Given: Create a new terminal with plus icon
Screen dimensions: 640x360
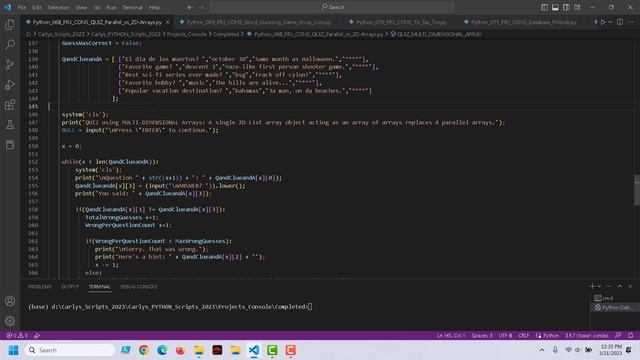Looking at the screenshot, I should coord(592,287).
